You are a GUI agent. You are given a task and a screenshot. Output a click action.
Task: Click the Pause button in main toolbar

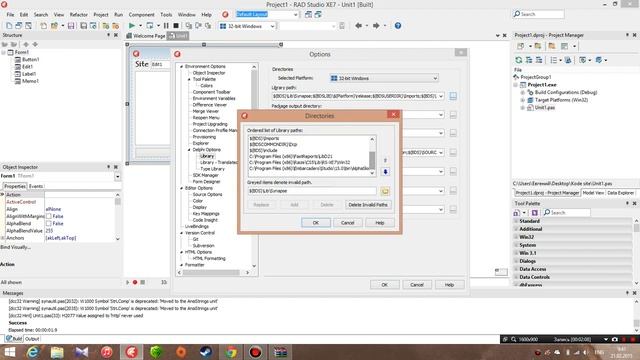click(166, 26)
